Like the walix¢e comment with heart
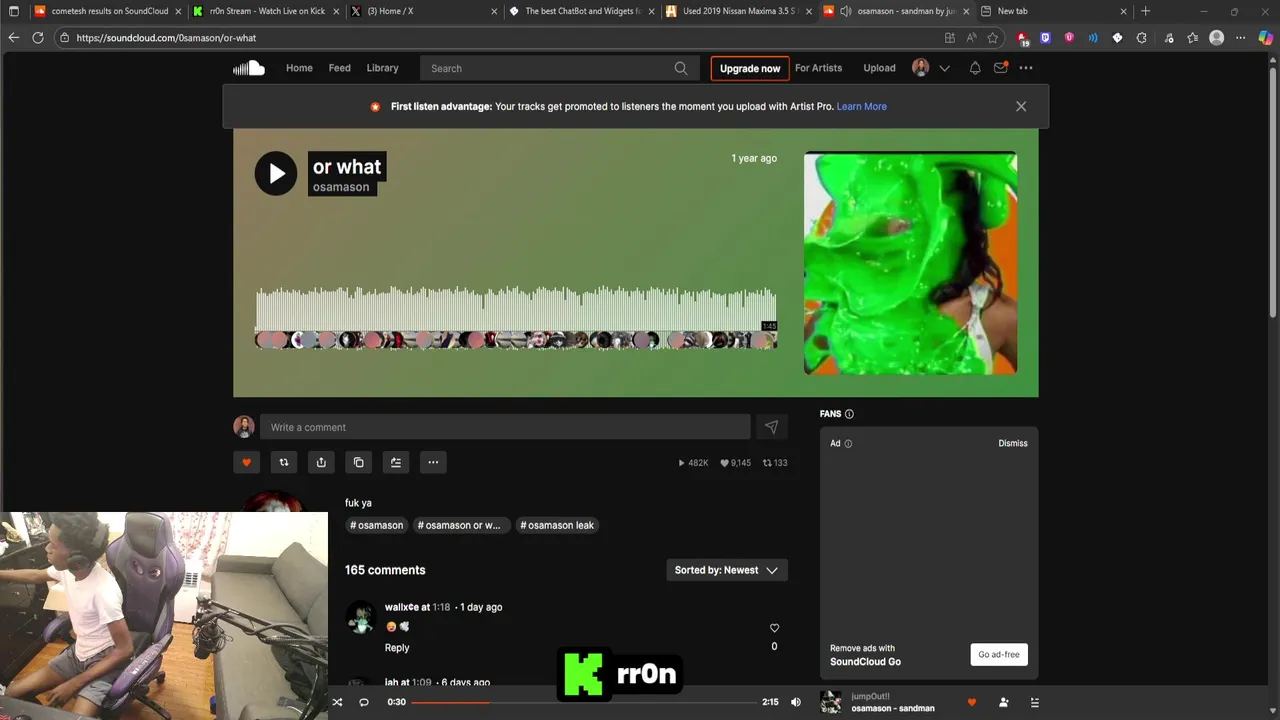Viewport: 1280px width, 720px height. click(x=774, y=628)
